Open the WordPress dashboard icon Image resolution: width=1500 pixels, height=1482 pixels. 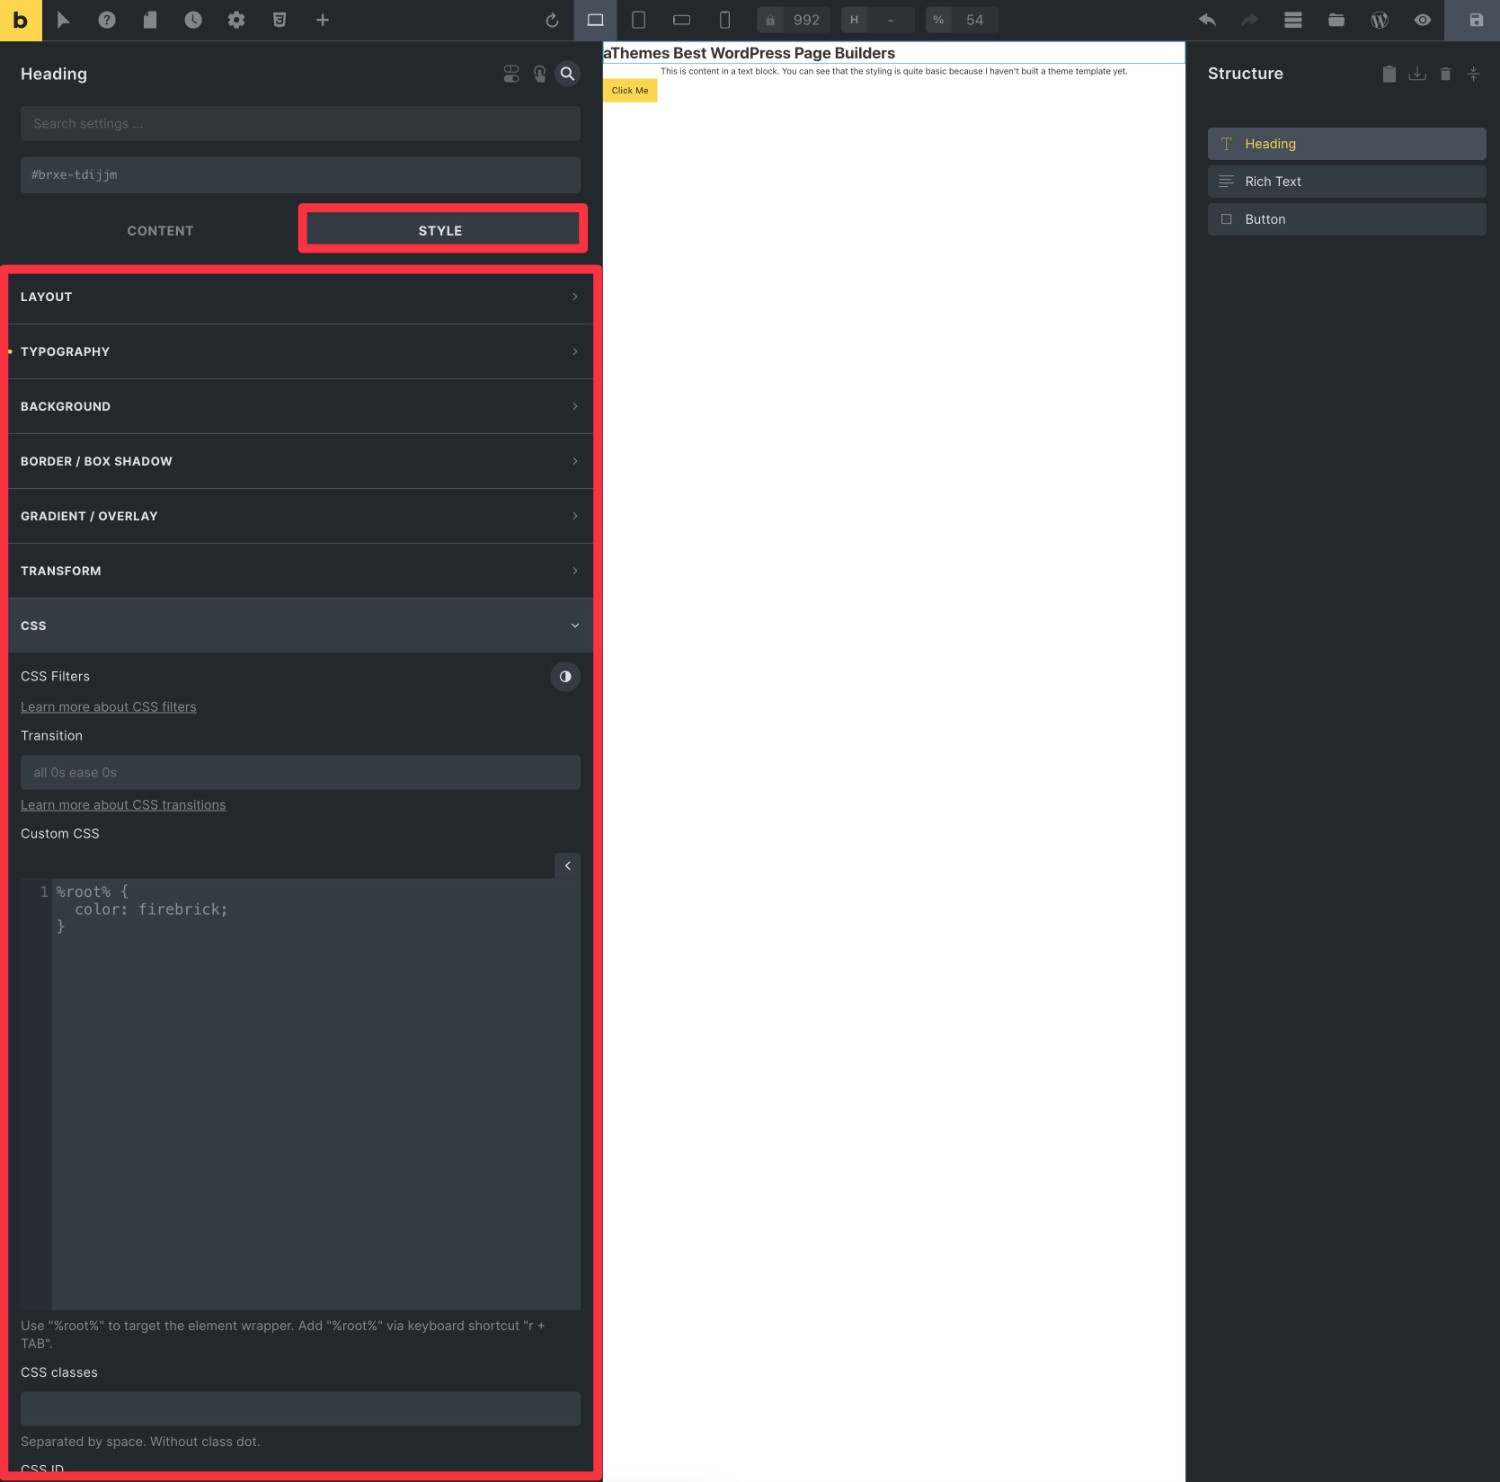(x=1379, y=20)
